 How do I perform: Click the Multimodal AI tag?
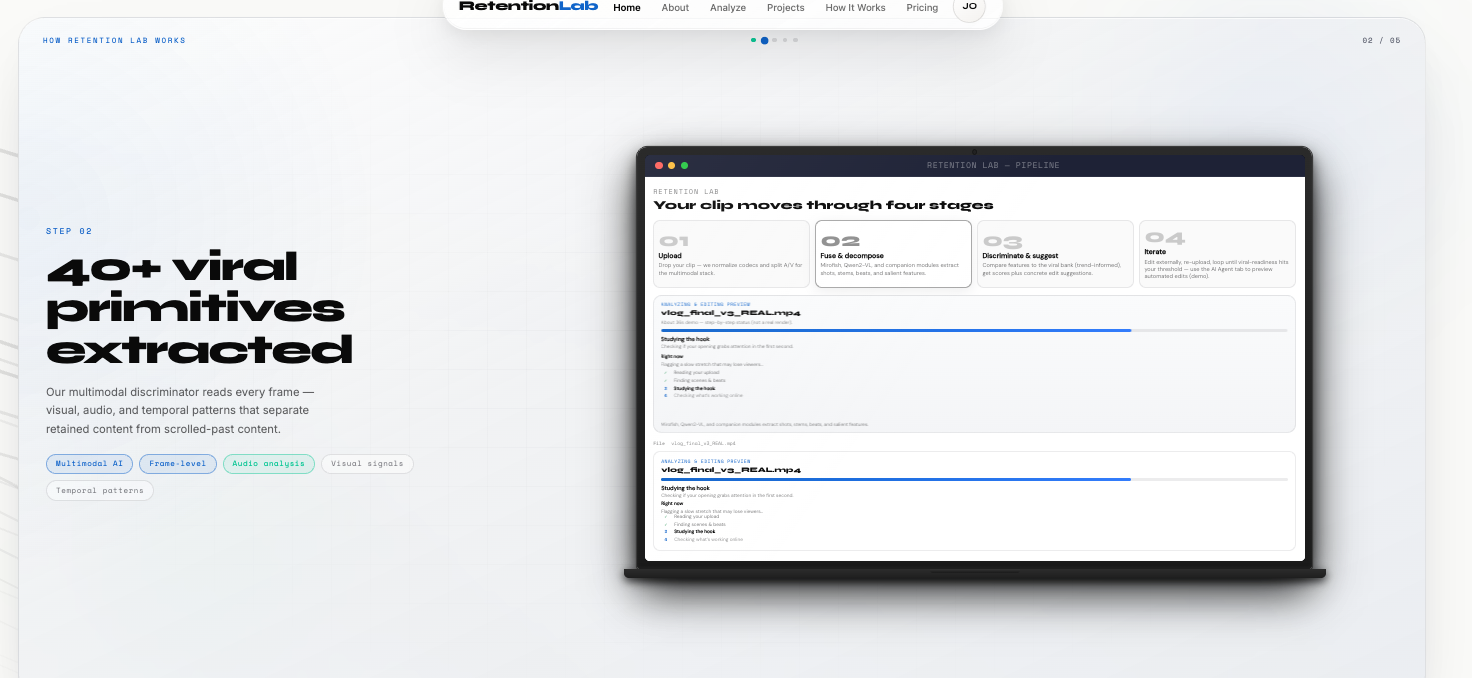pos(89,464)
